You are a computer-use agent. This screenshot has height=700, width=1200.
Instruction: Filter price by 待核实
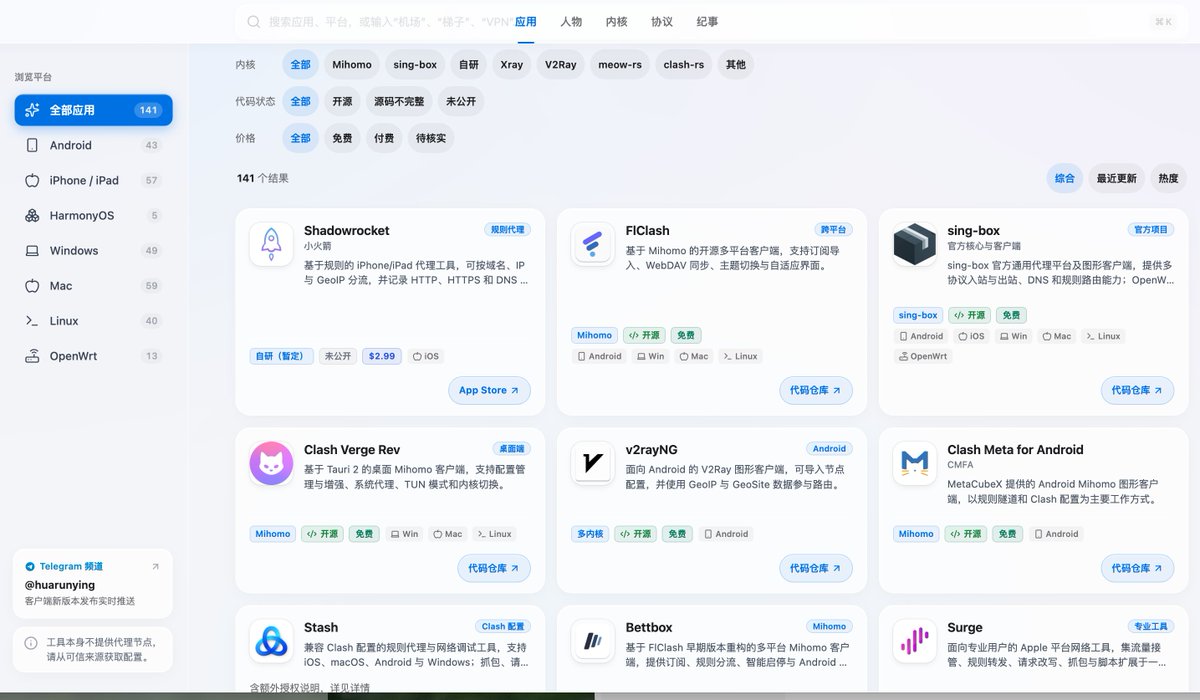coord(431,138)
